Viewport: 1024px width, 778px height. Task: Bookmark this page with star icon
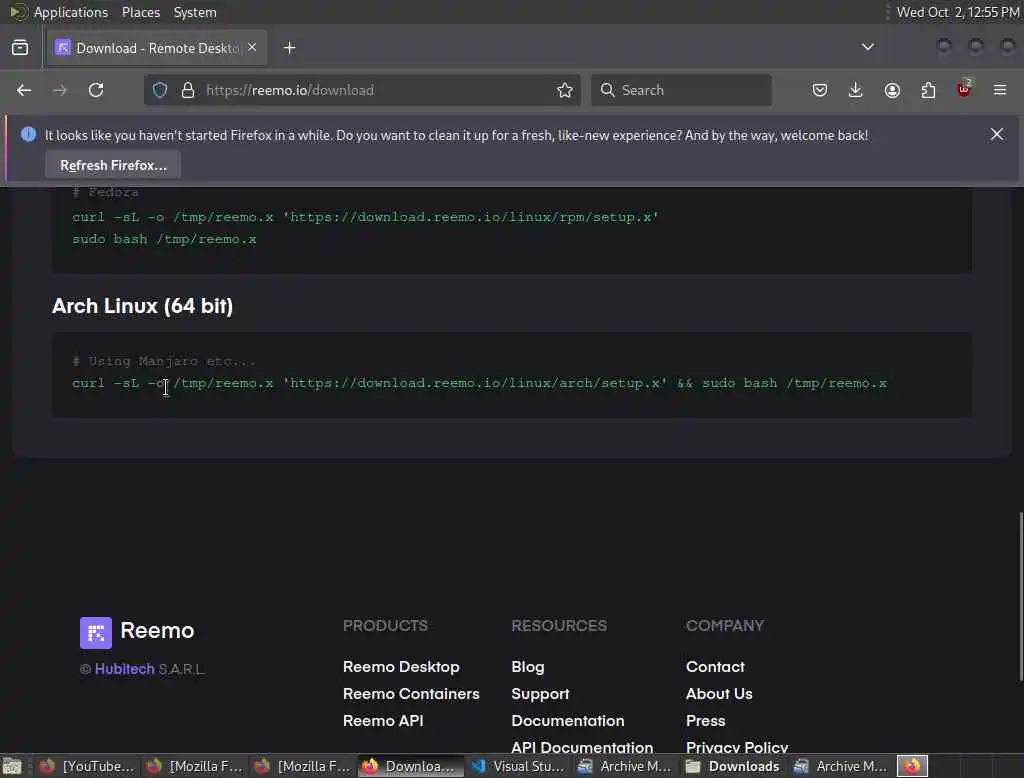[x=565, y=90]
